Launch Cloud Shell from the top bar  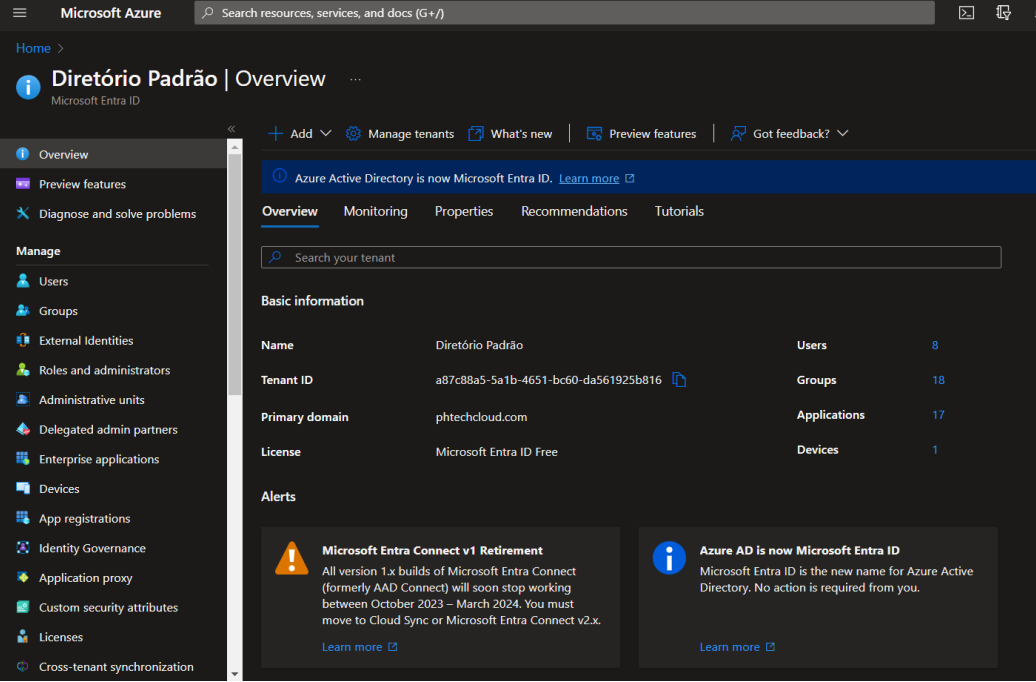click(966, 13)
